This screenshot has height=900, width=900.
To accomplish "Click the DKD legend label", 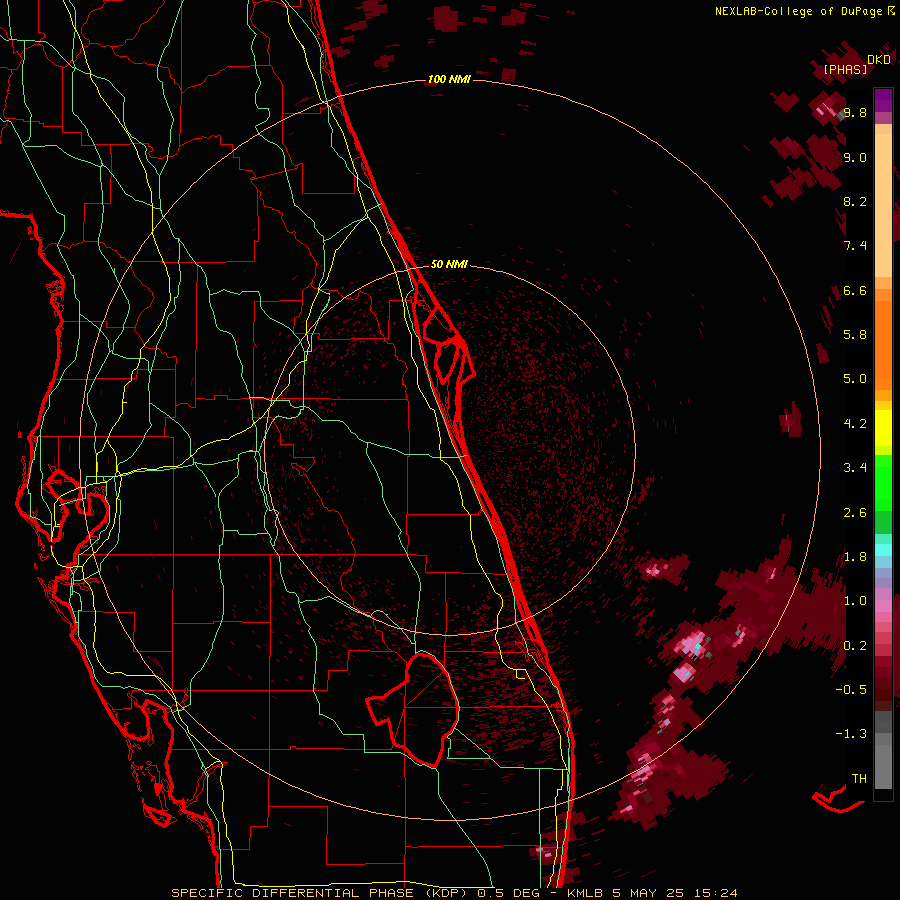I will pyautogui.click(x=878, y=60).
